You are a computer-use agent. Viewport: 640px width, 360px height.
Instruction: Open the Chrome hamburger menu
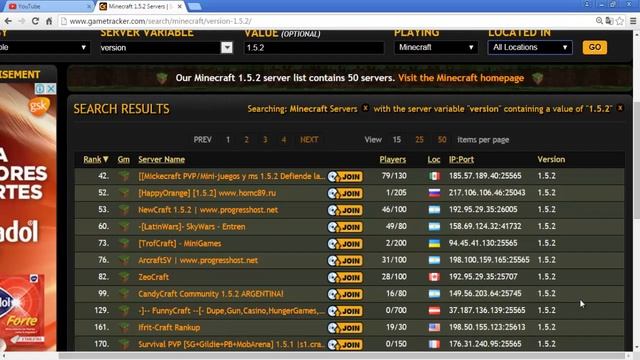pyautogui.click(x=633, y=21)
